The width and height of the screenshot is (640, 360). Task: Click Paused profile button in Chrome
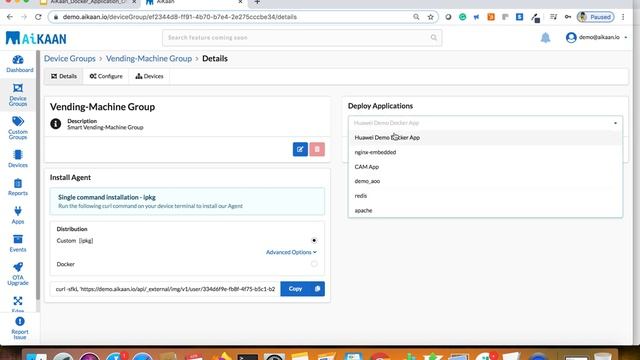(x=596, y=17)
